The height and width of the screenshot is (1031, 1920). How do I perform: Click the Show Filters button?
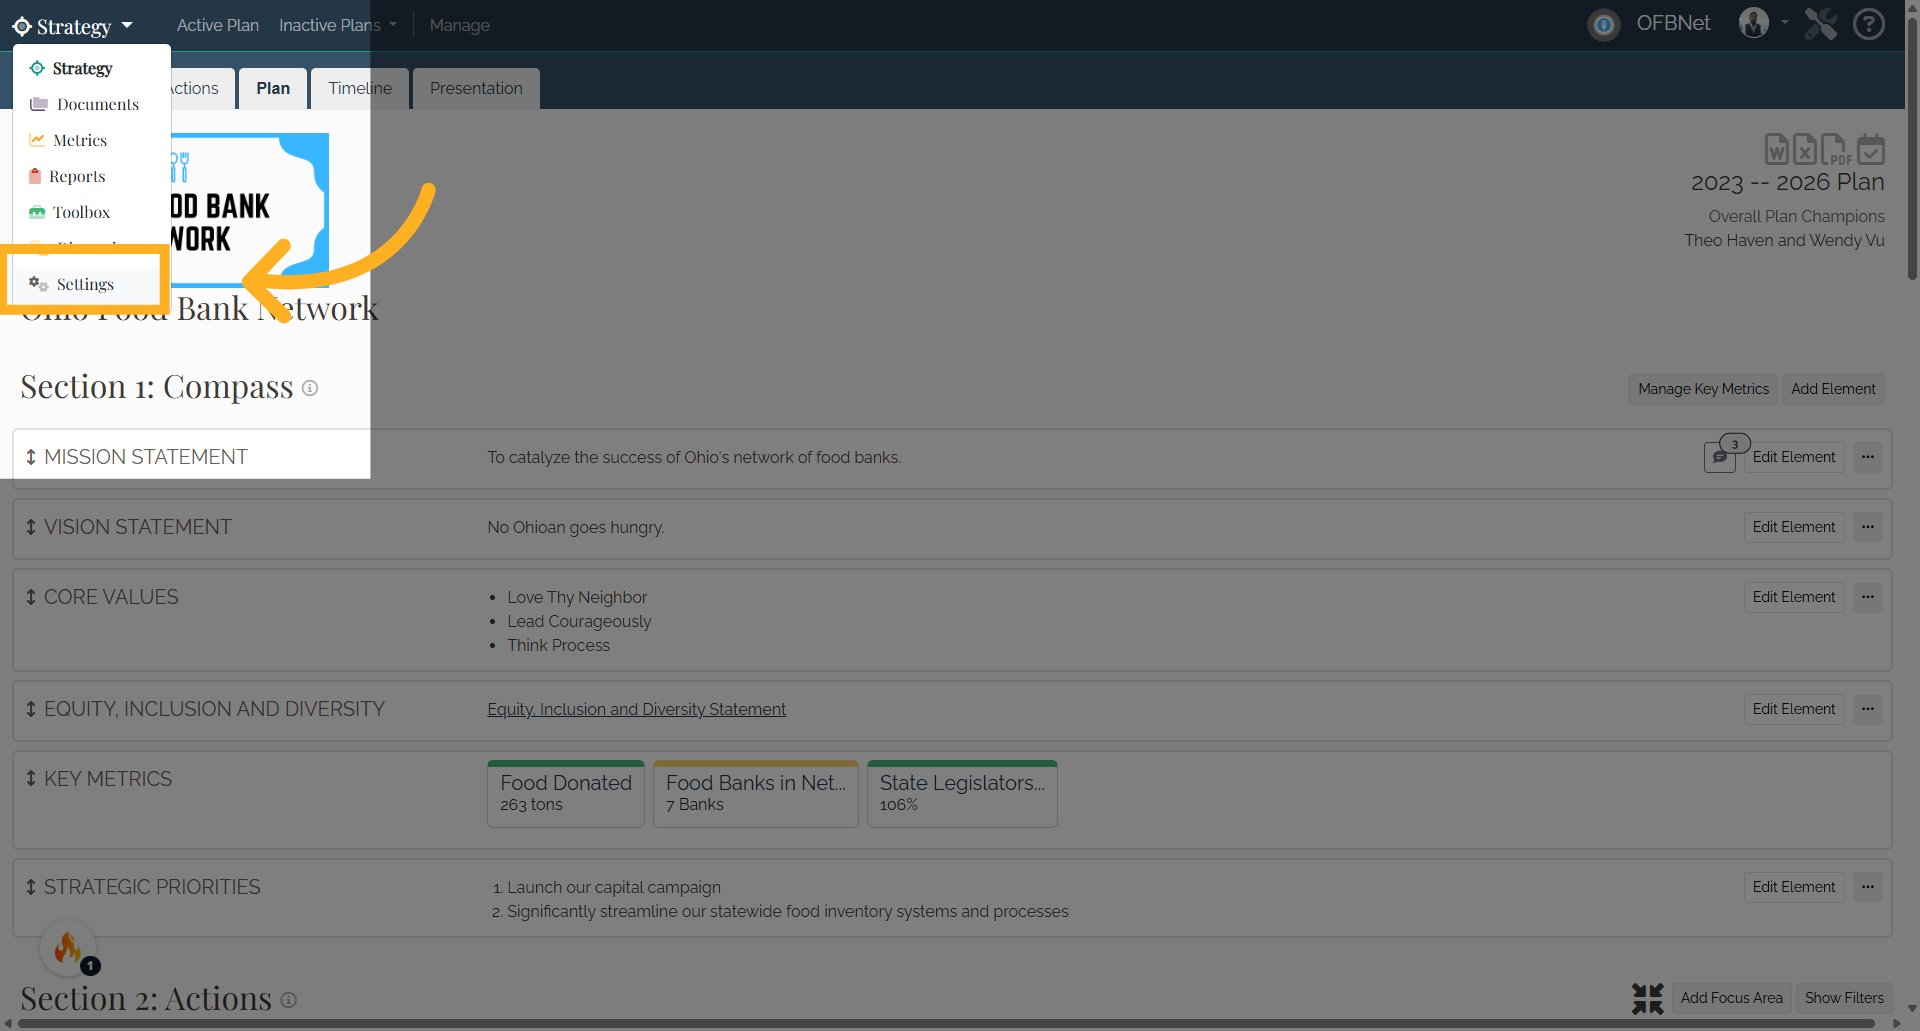click(x=1844, y=998)
